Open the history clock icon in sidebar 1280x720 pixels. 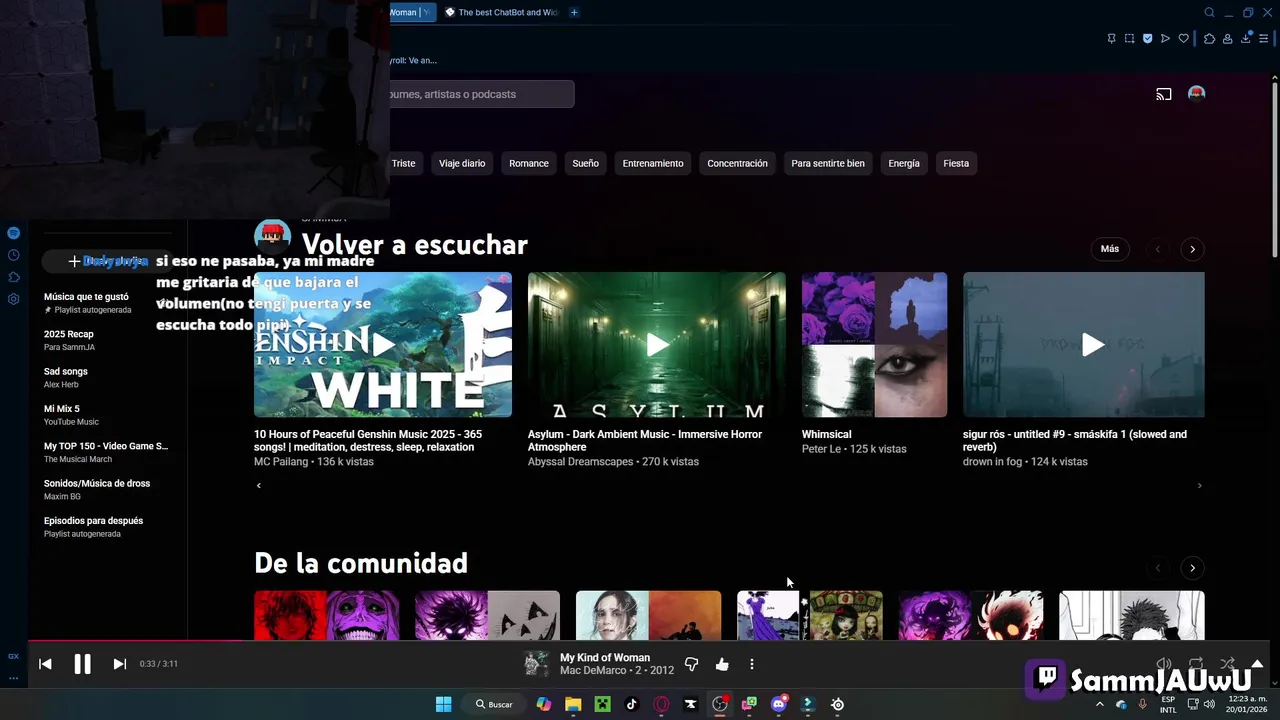13,255
